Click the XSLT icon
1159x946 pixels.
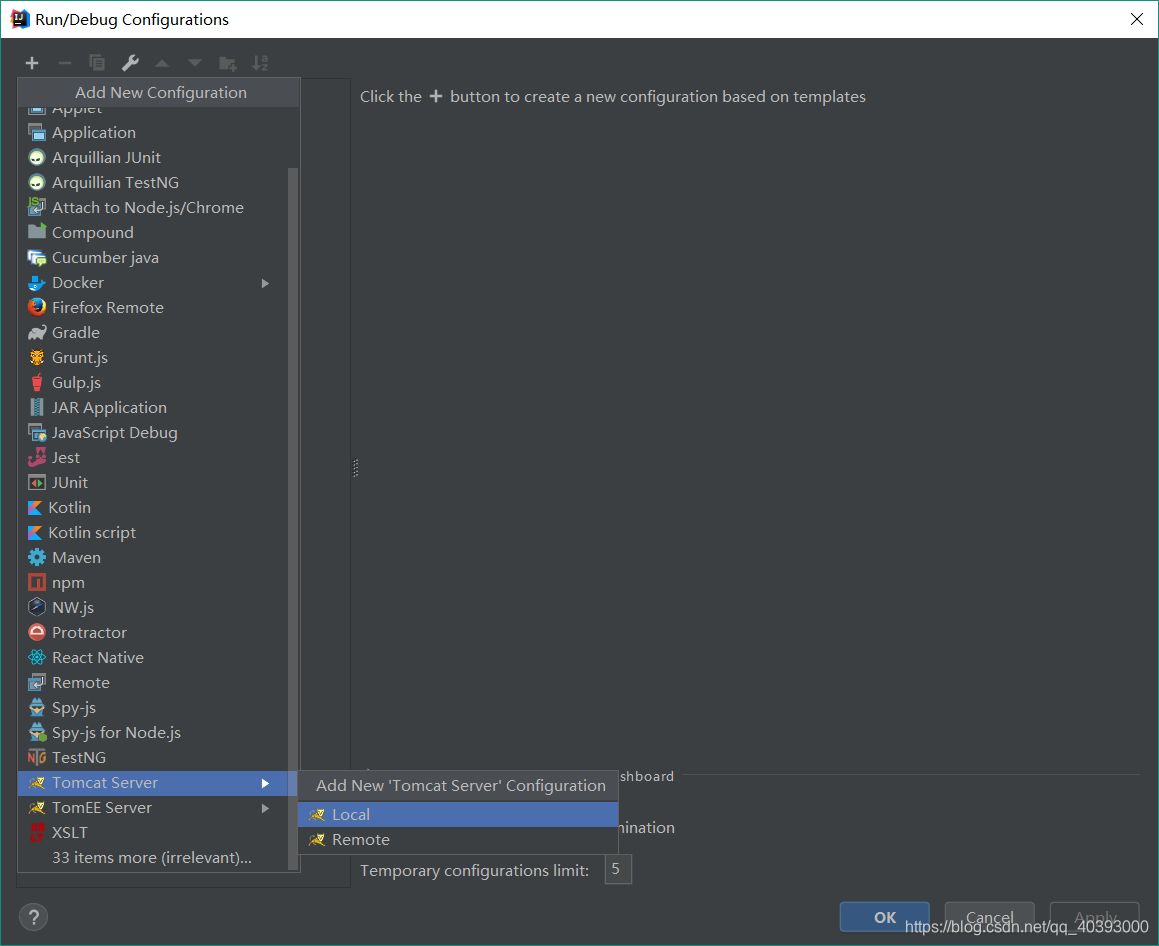(x=37, y=833)
